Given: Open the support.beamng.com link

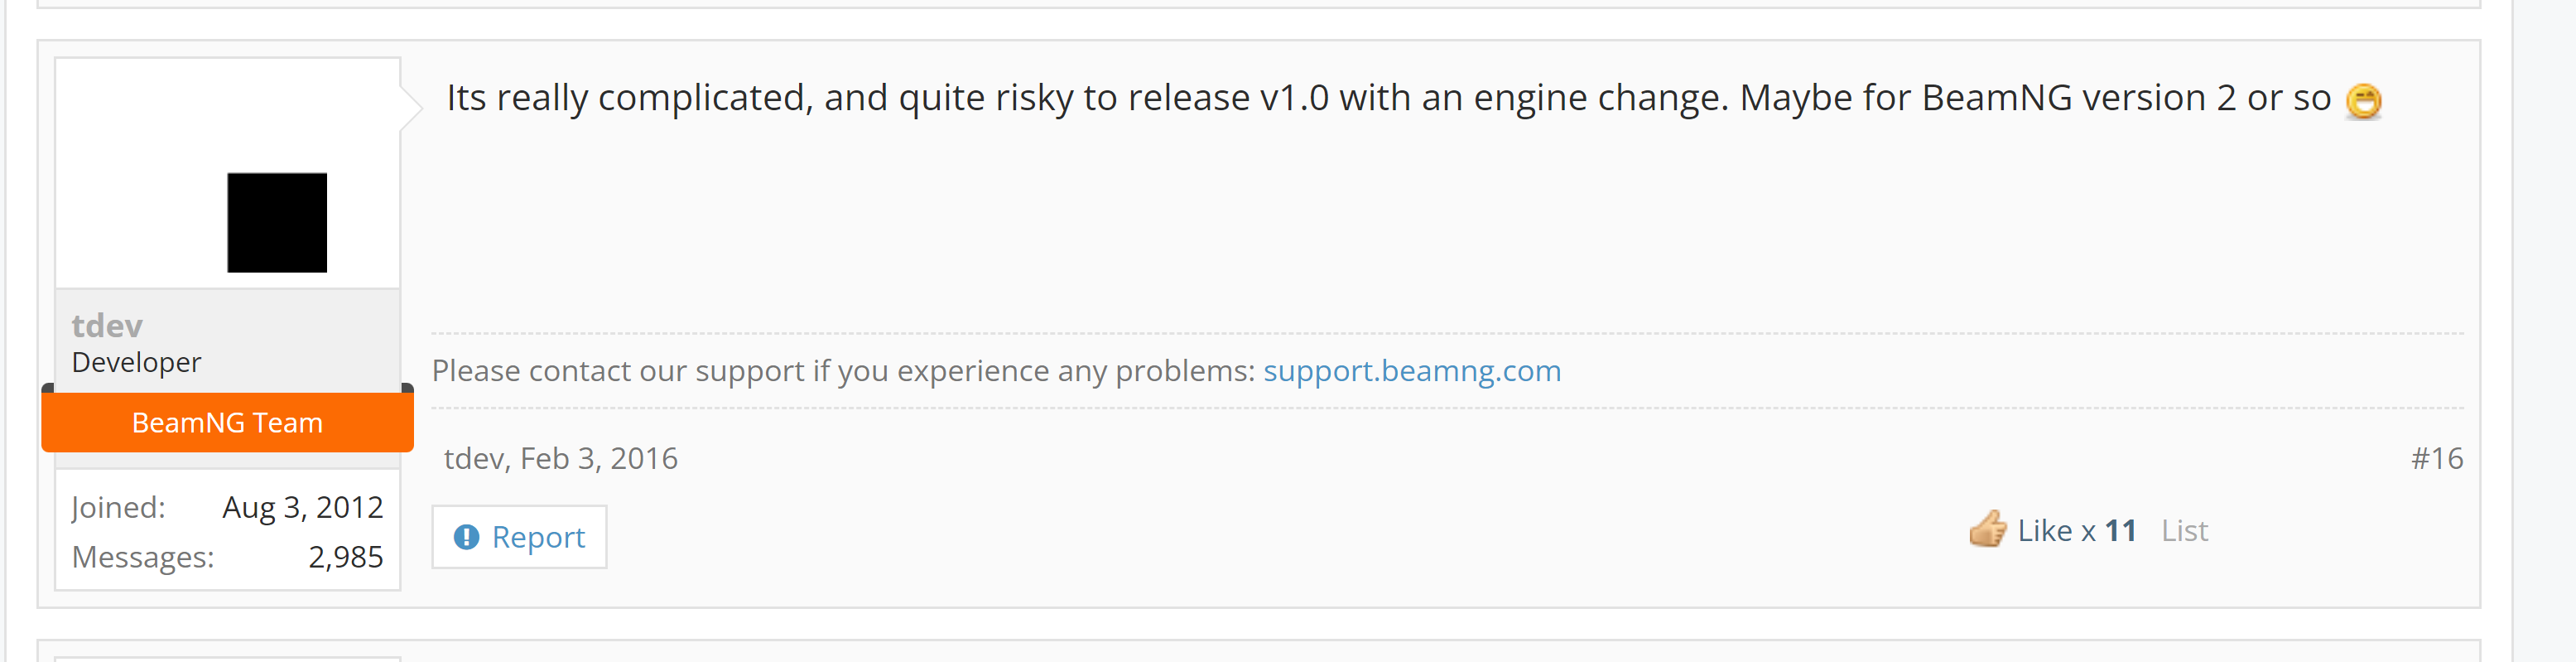Looking at the screenshot, I should pyautogui.click(x=1411, y=371).
